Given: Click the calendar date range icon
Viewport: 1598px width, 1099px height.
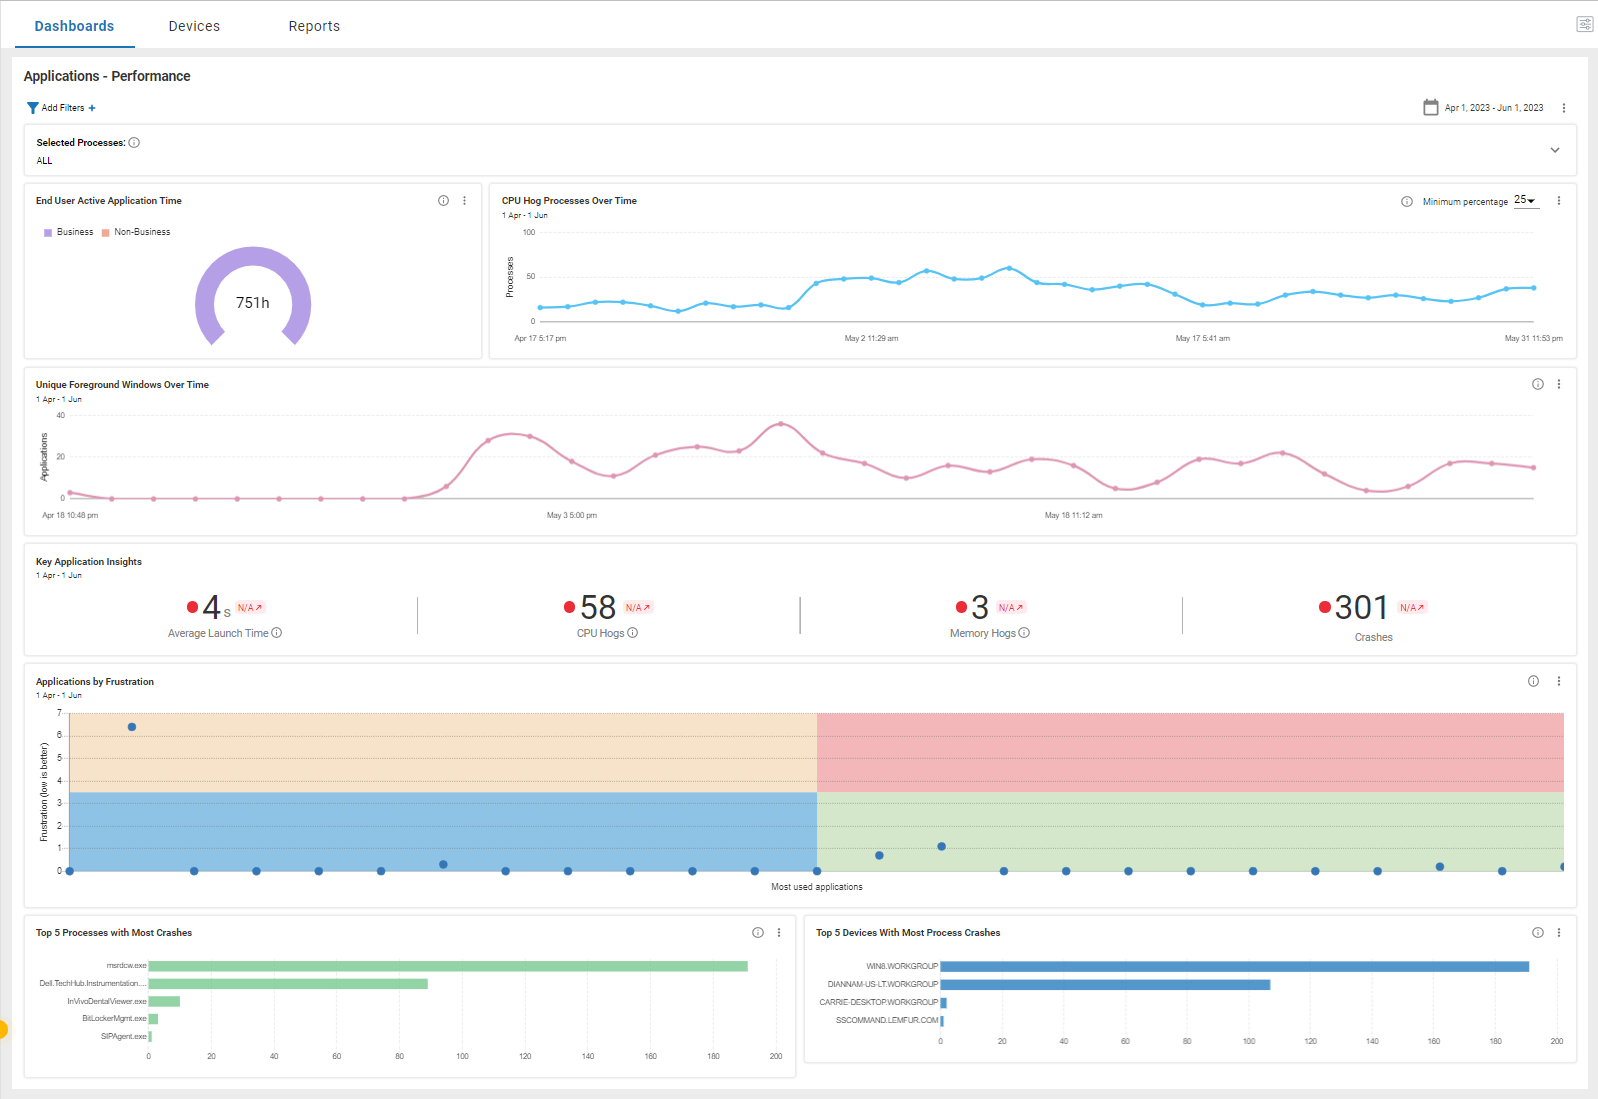Looking at the screenshot, I should (1430, 108).
